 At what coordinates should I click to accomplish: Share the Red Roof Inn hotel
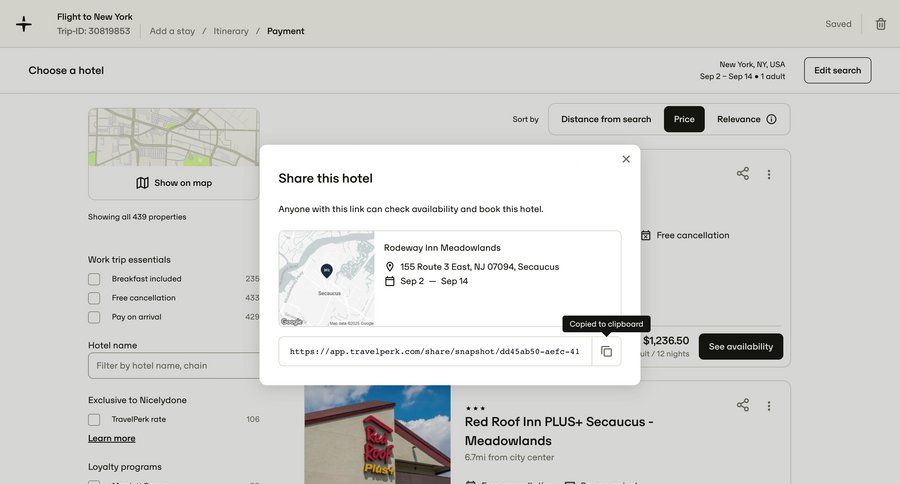point(743,405)
